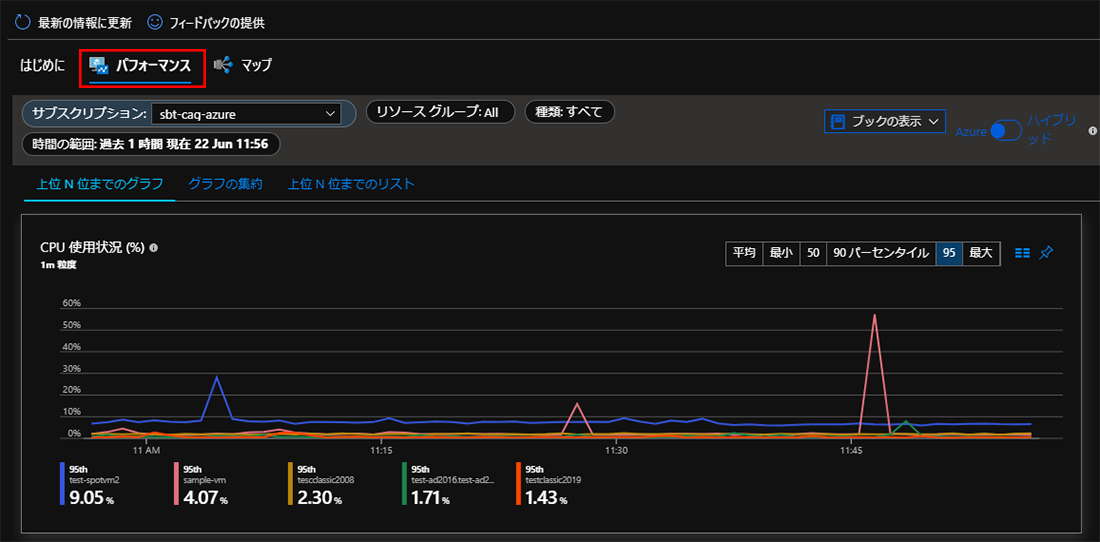Viewport: 1100px width, 542px height.
Task: Select the 最大 aggregation option
Action: click(x=981, y=253)
